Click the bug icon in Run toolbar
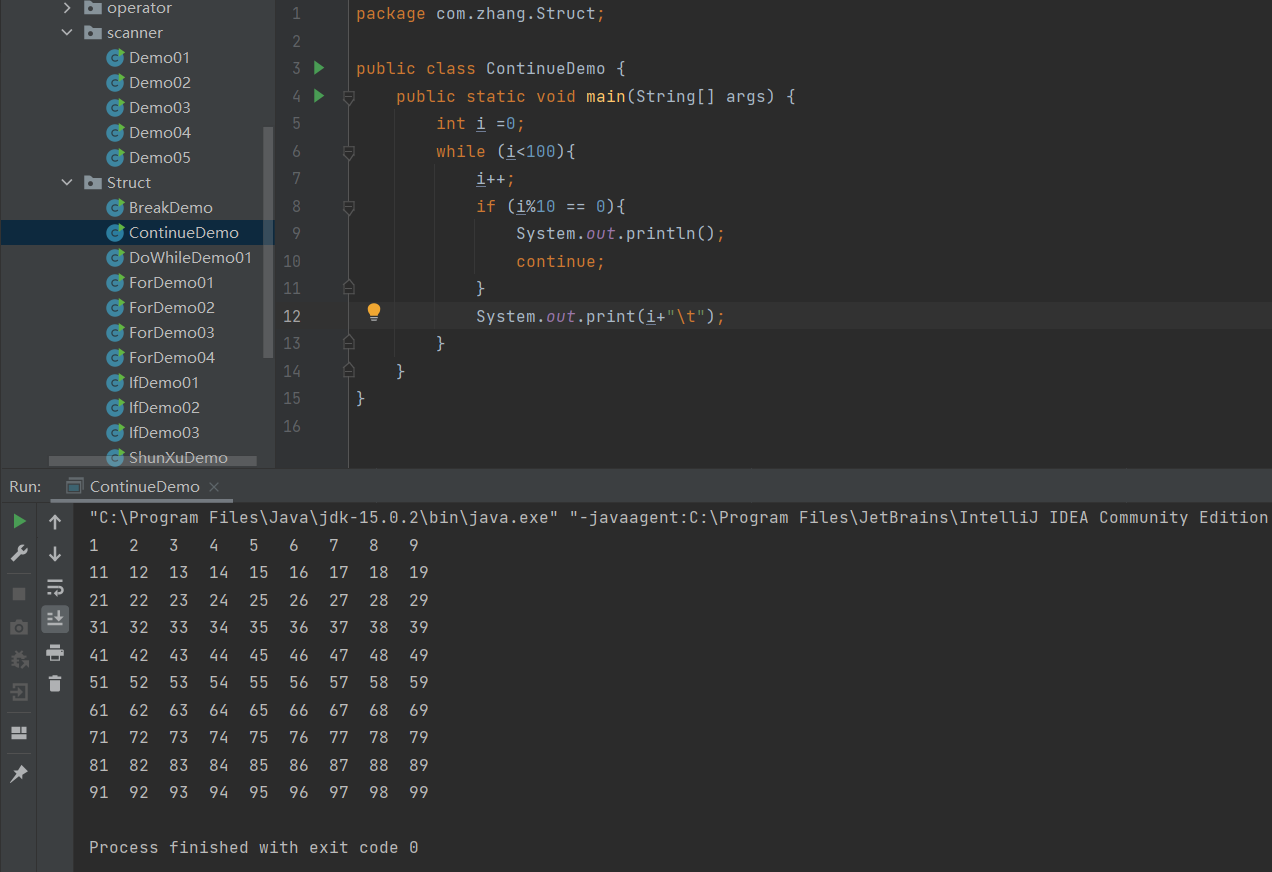 click(19, 660)
